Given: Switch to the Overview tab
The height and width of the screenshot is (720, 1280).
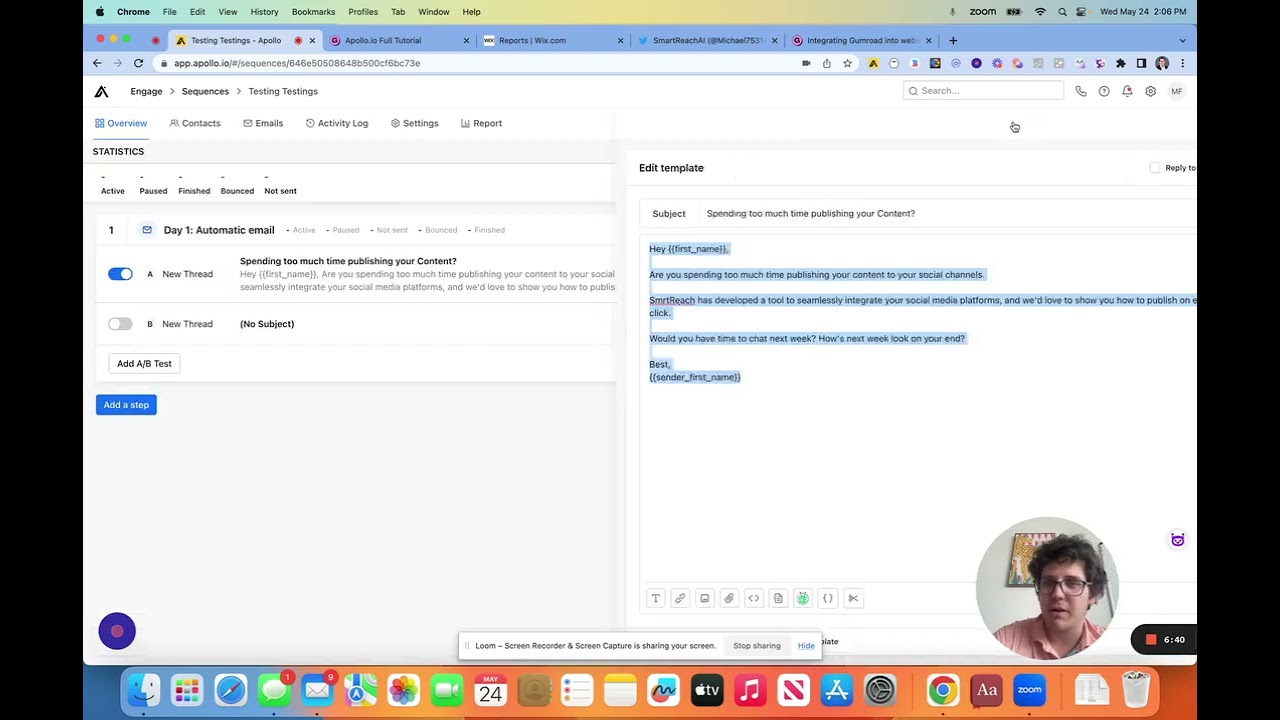Looking at the screenshot, I should click(121, 123).
